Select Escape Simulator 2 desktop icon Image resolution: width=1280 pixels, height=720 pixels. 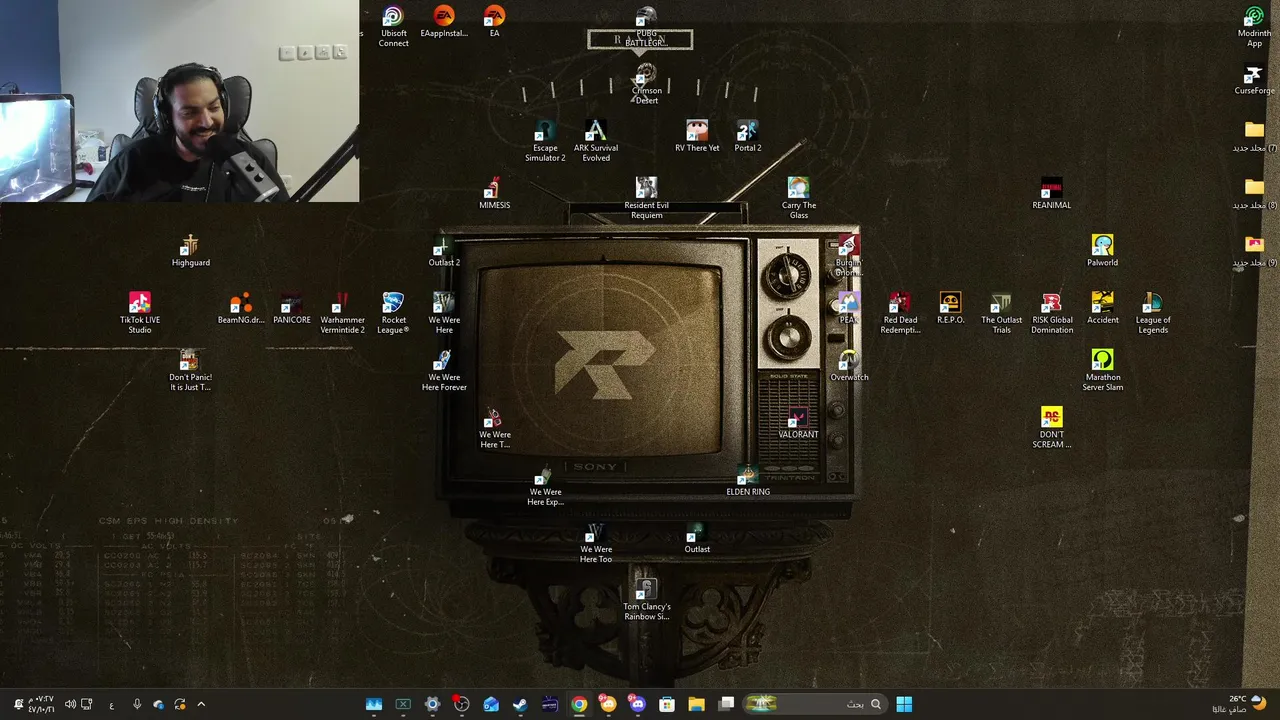(545, 142)
